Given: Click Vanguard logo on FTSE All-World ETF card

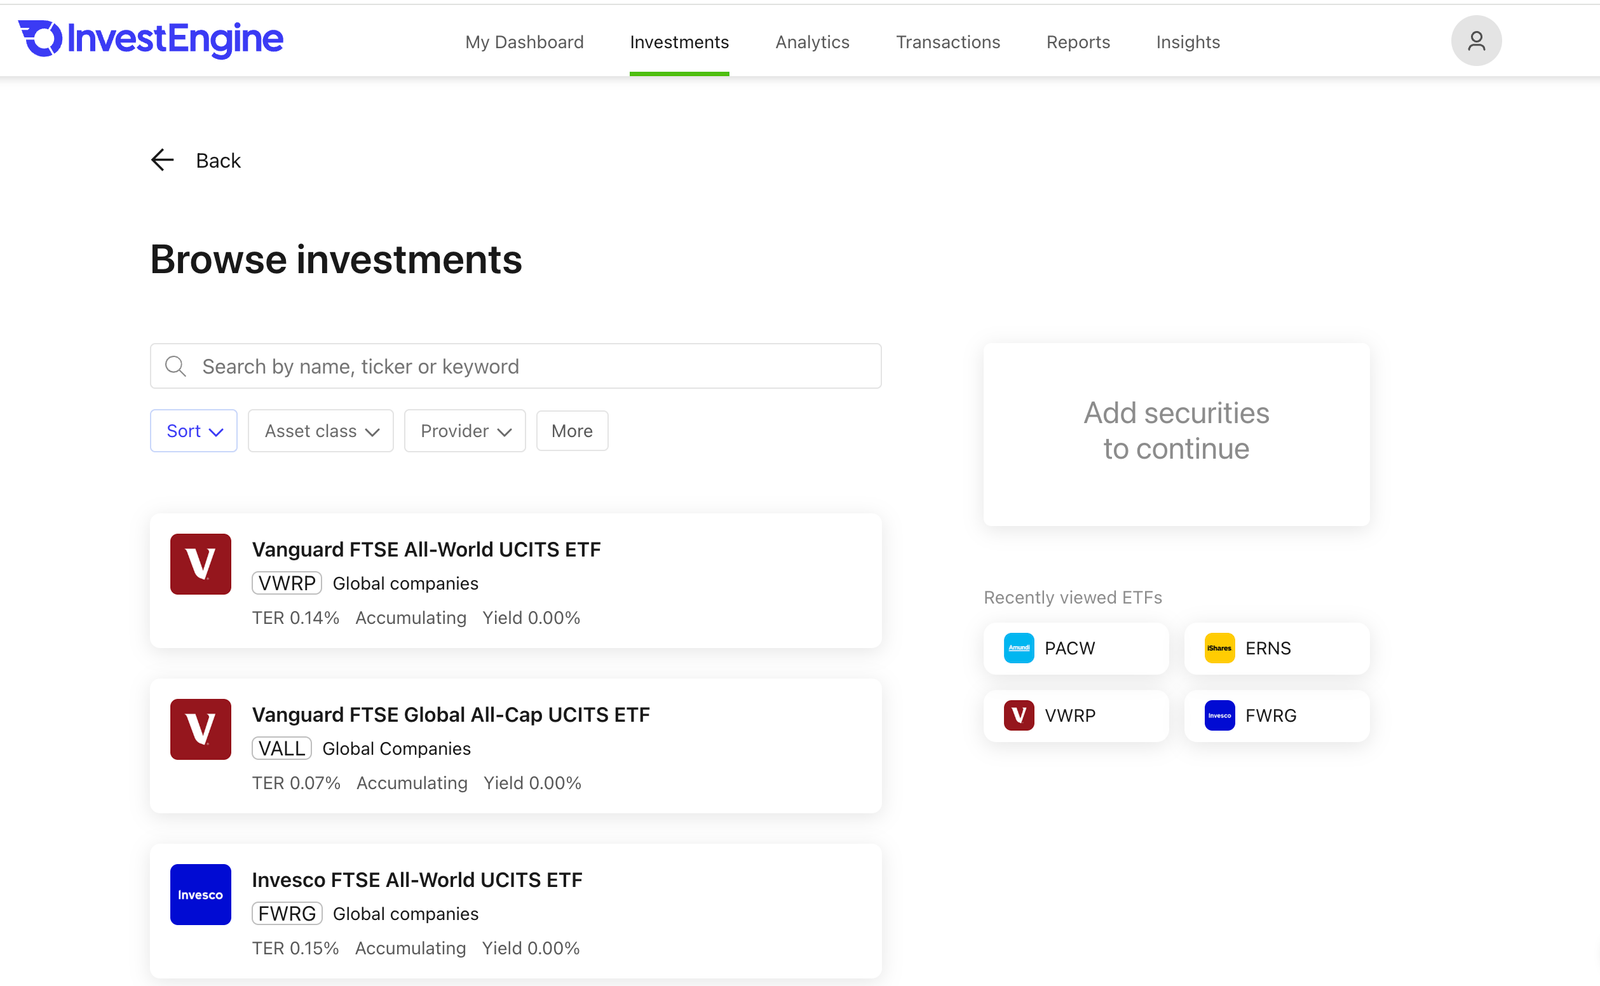Looking at the screenshot, I should [x=201, y=564].
